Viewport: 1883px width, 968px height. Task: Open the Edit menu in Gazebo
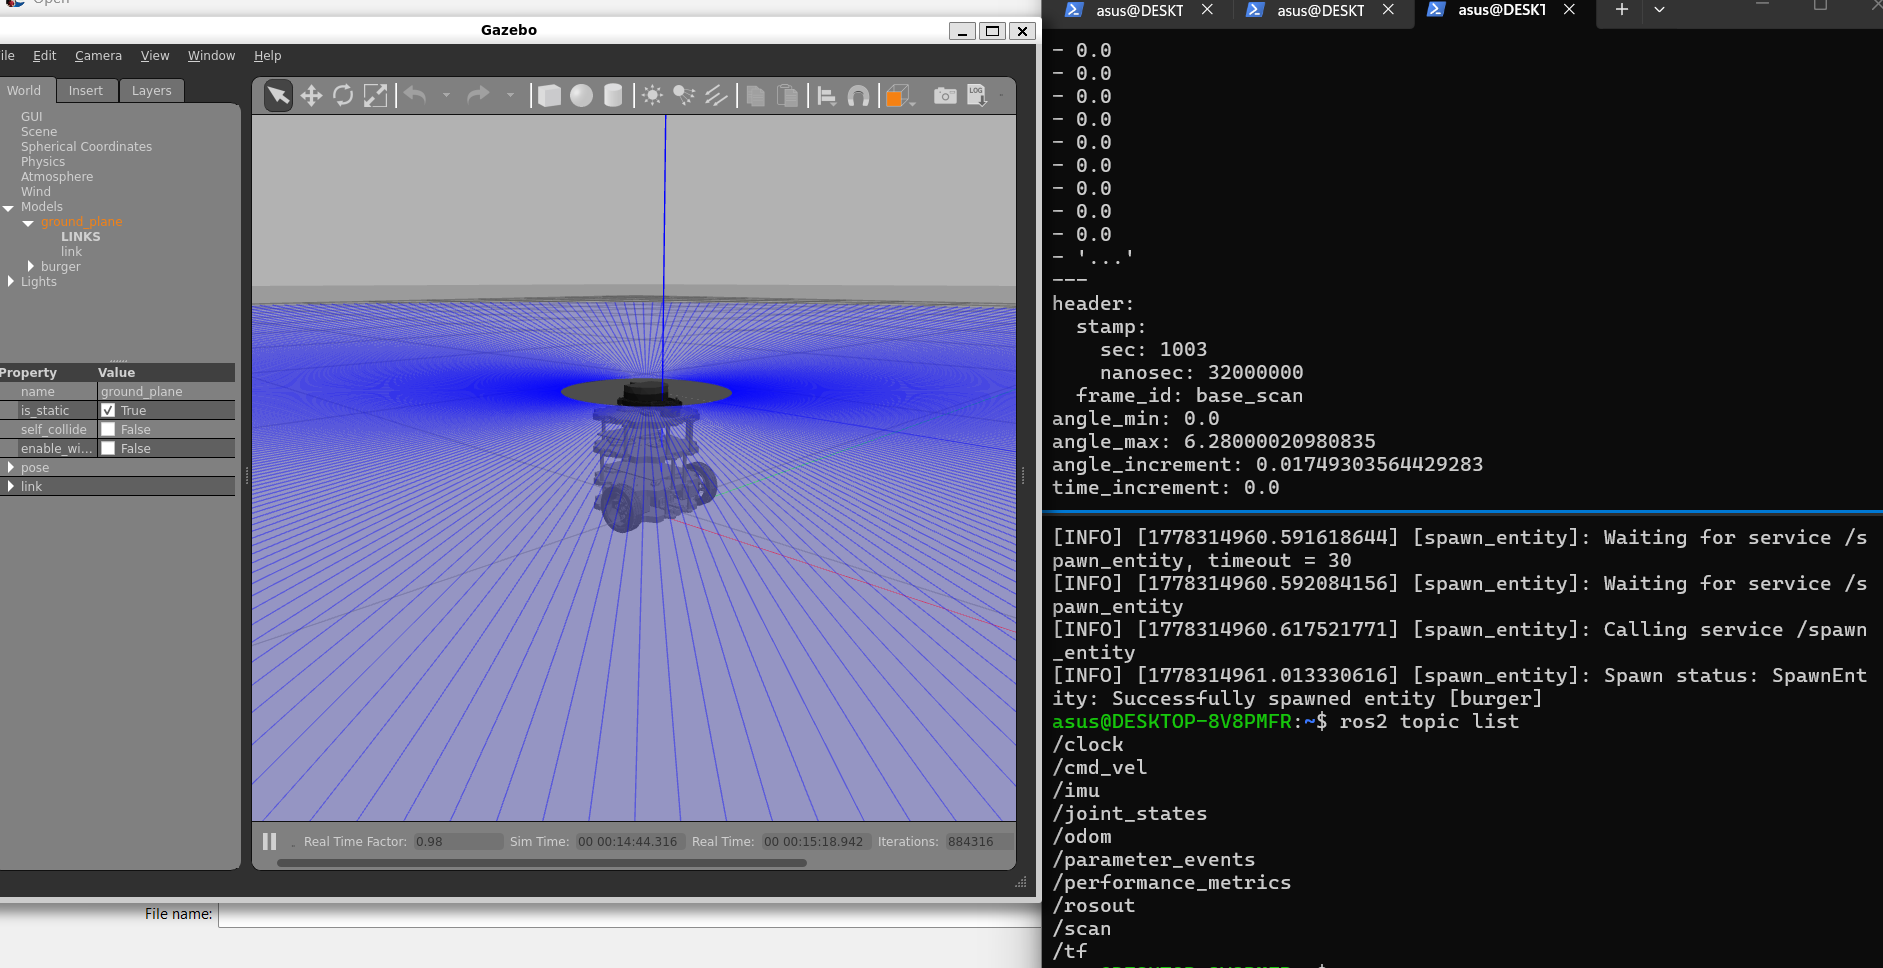click(44, 56)
